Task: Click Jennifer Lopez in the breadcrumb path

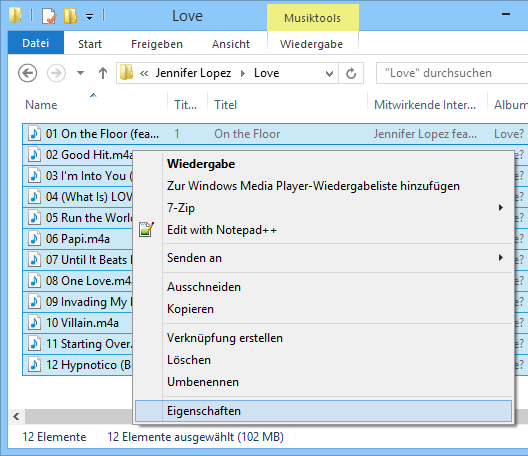Action: pos(193,73)
